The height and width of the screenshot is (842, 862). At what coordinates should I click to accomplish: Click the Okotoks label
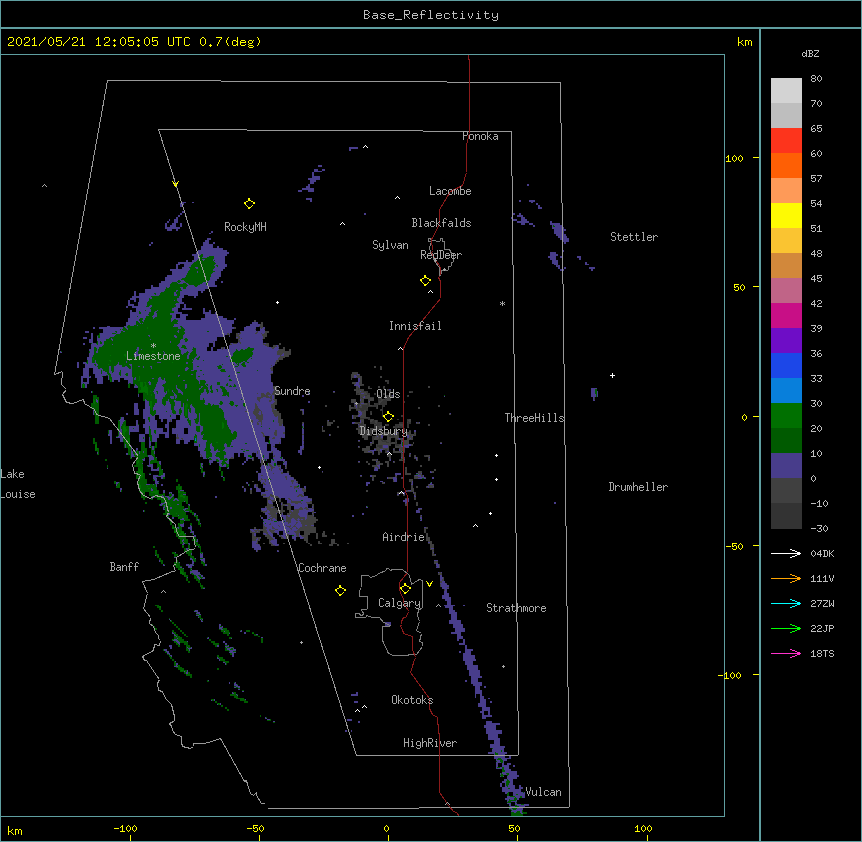pyautogui.click(x=412, y=700)
